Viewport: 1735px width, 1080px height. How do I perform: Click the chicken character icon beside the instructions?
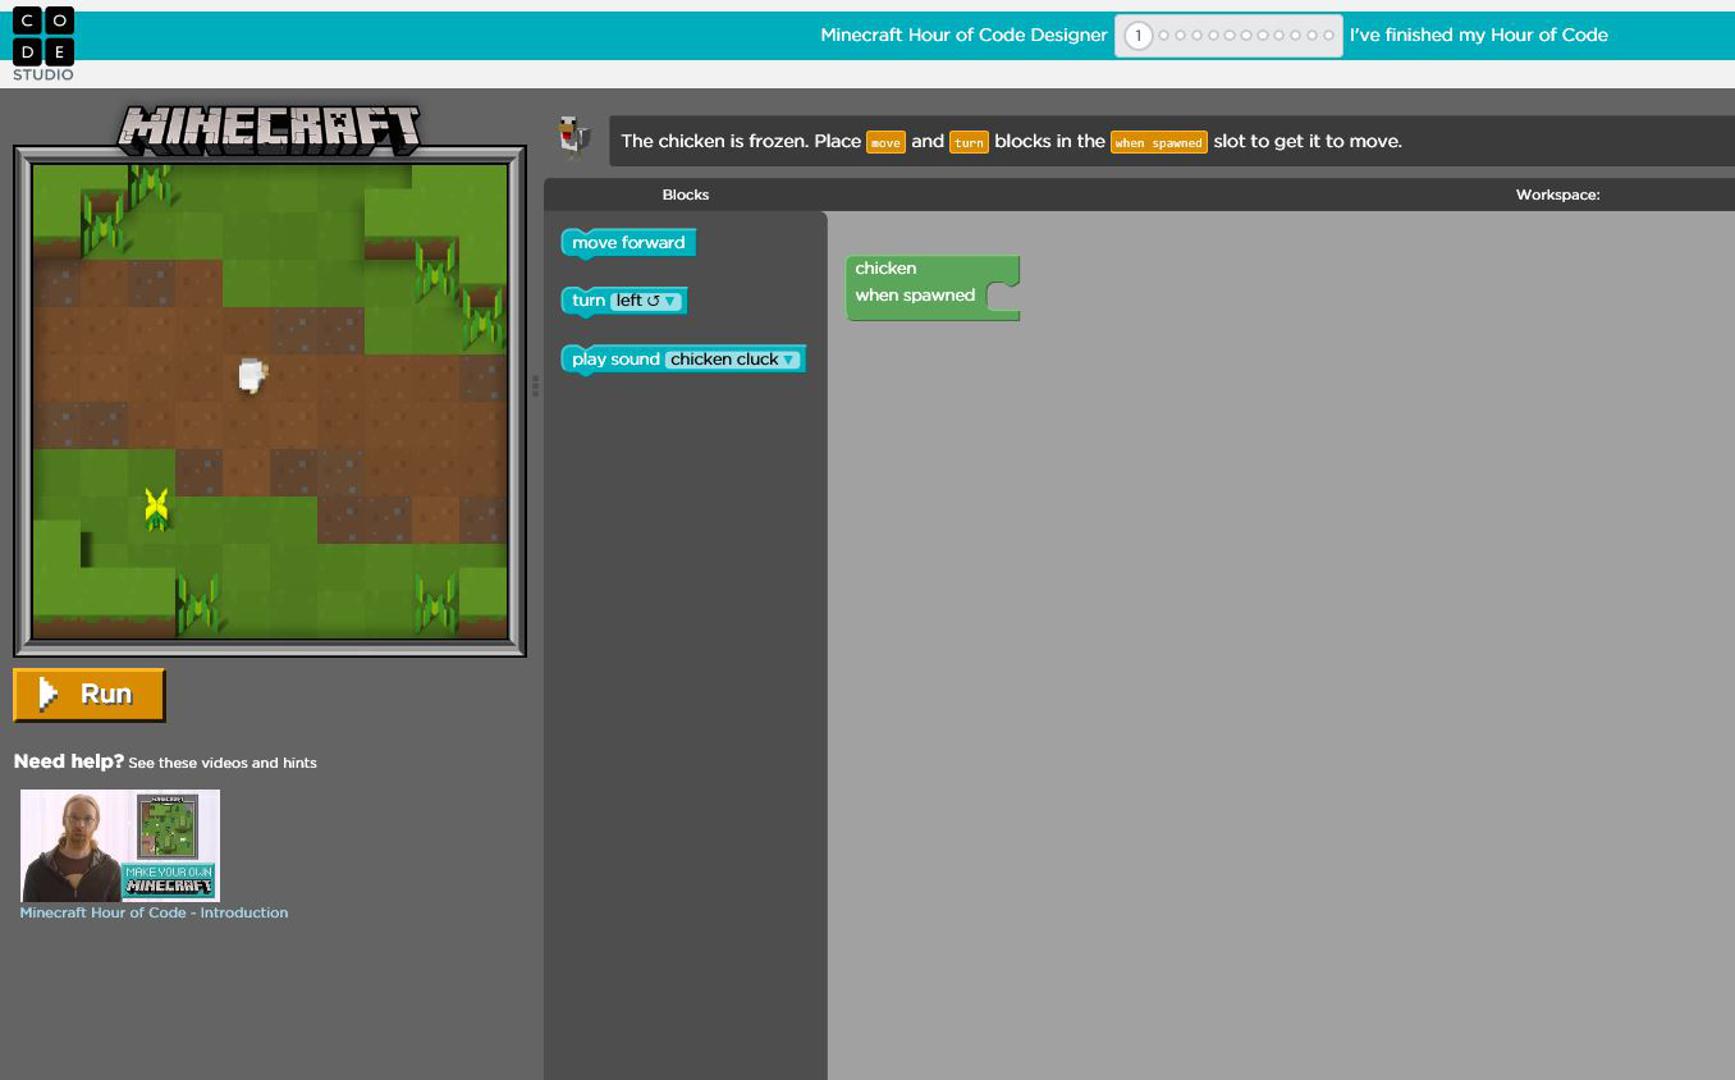[573, 137]
